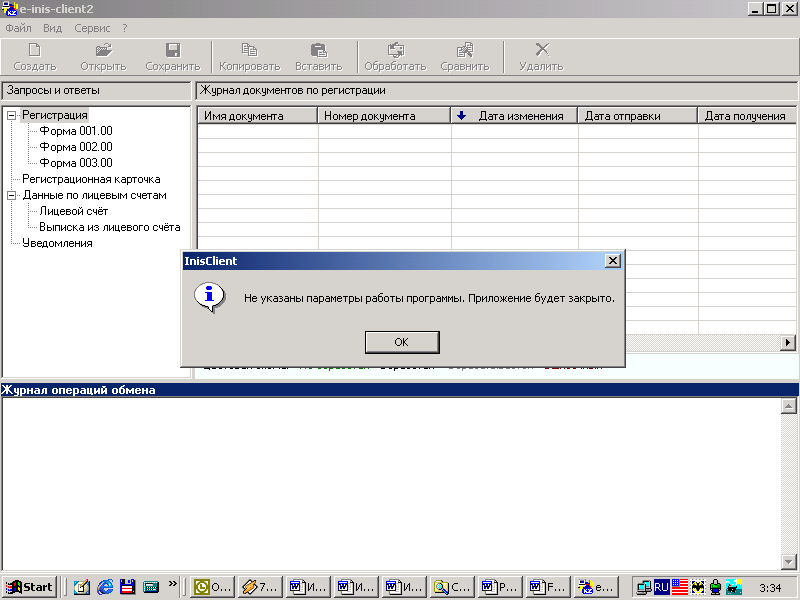The width and height of the screenshot is (800, 600).
Task: Click the blue sort arrow in Дата изменения header
Action: click(x=461, y=115)
